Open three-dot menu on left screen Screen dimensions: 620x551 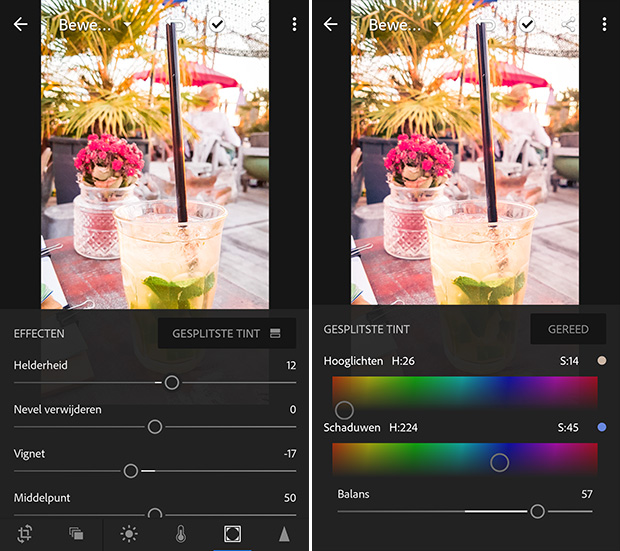pos(294,25)
